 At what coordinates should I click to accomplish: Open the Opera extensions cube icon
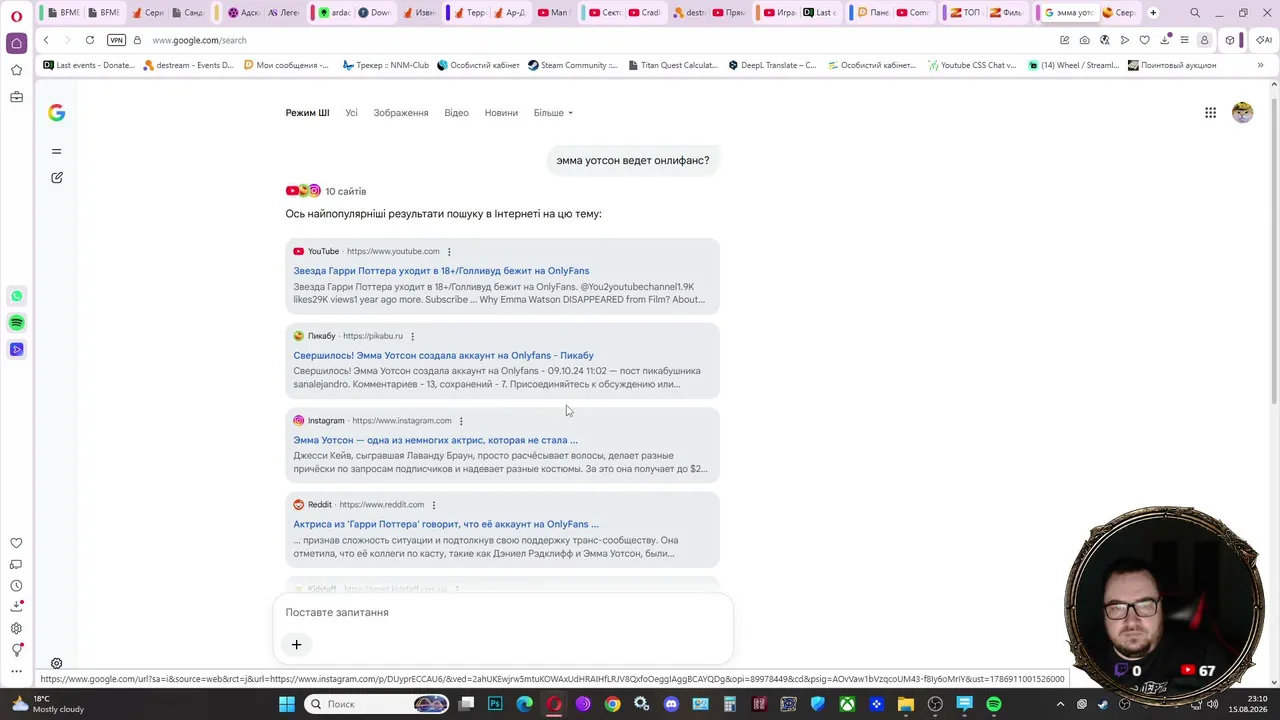click(x=1230, y=40)
